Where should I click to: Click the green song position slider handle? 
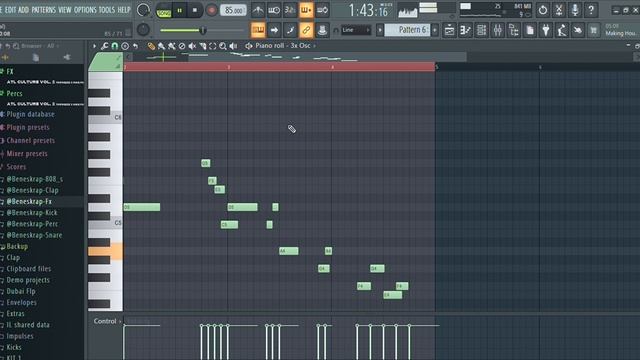tap(202, 30)
